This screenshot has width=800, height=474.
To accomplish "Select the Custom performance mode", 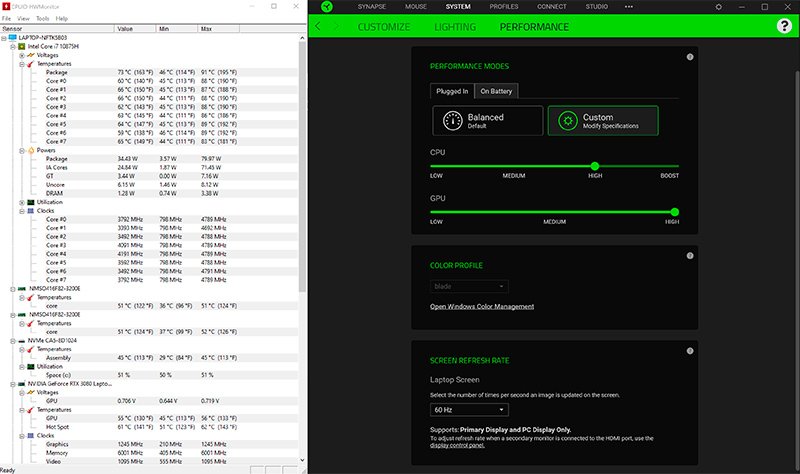I will (603, 120).
